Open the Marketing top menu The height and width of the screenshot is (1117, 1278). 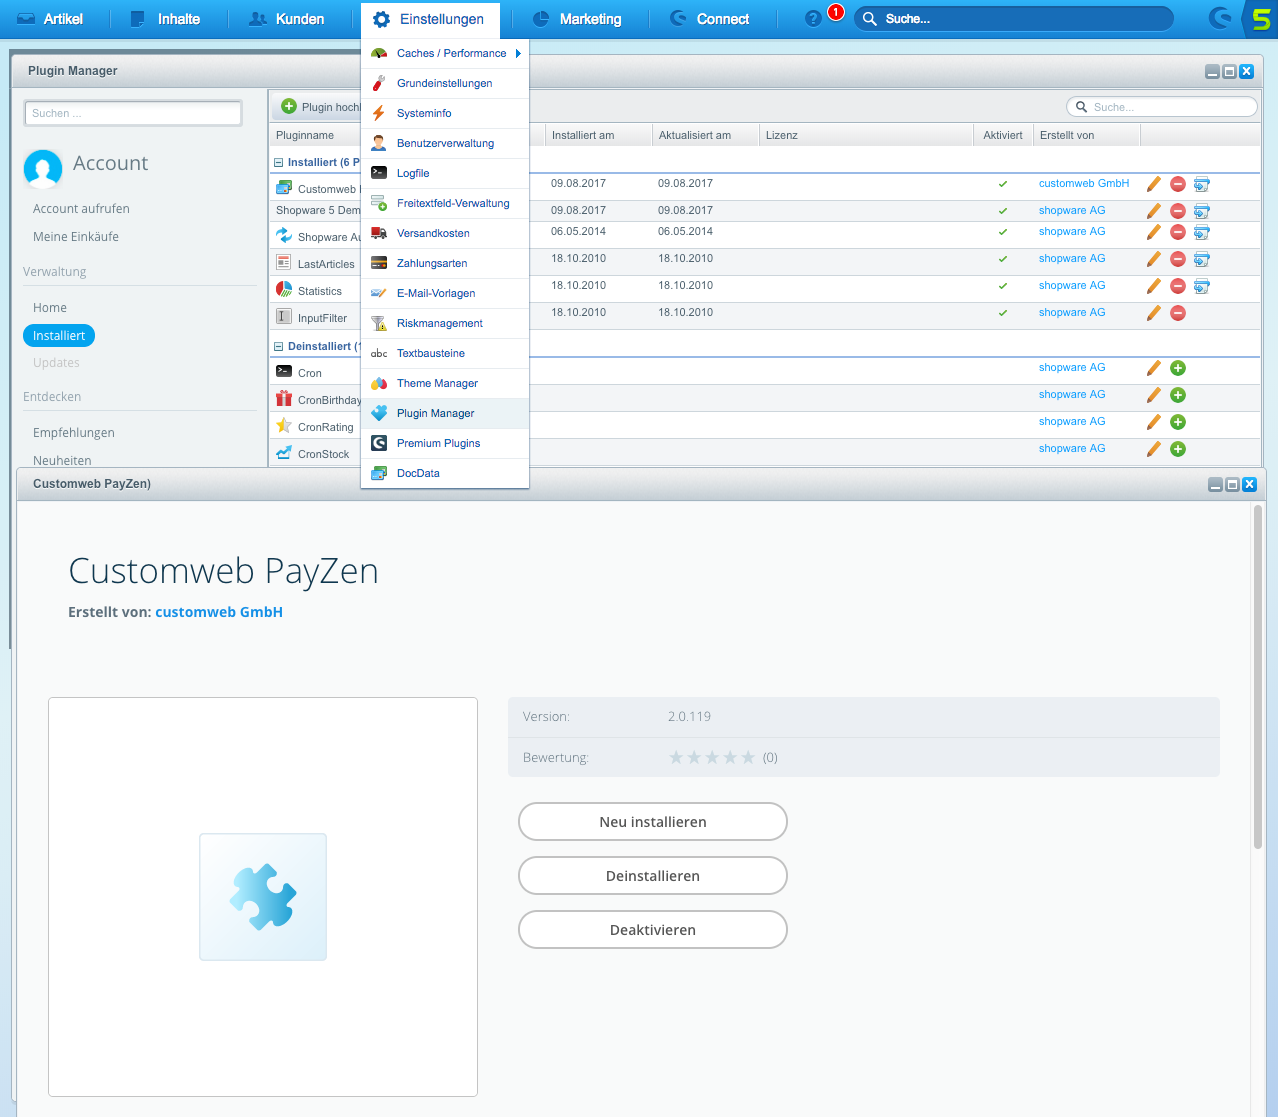pyautogui.click(x=577, y=19)
